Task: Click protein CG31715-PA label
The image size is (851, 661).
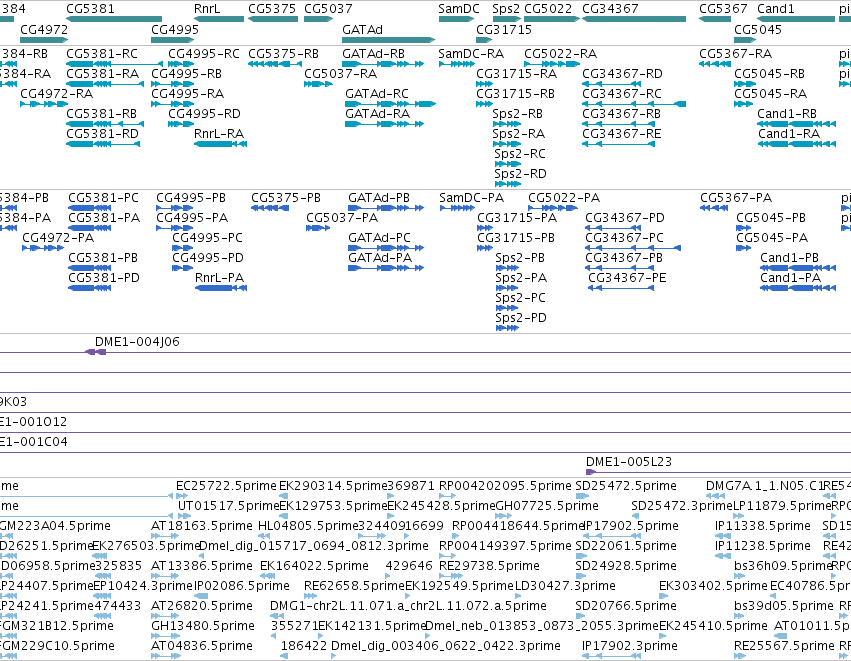Action: 517,218
